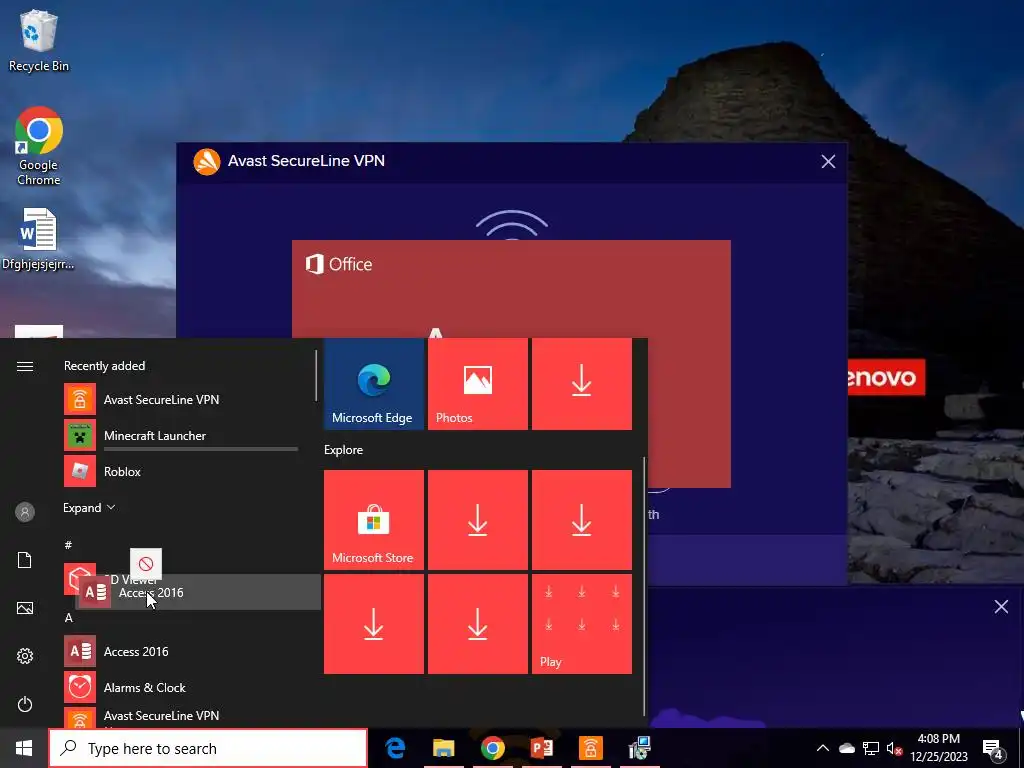The width and height of the screenshot is (1024, 768).
Task: Click the app list scrollbar in Start
Action: point(316,376)
